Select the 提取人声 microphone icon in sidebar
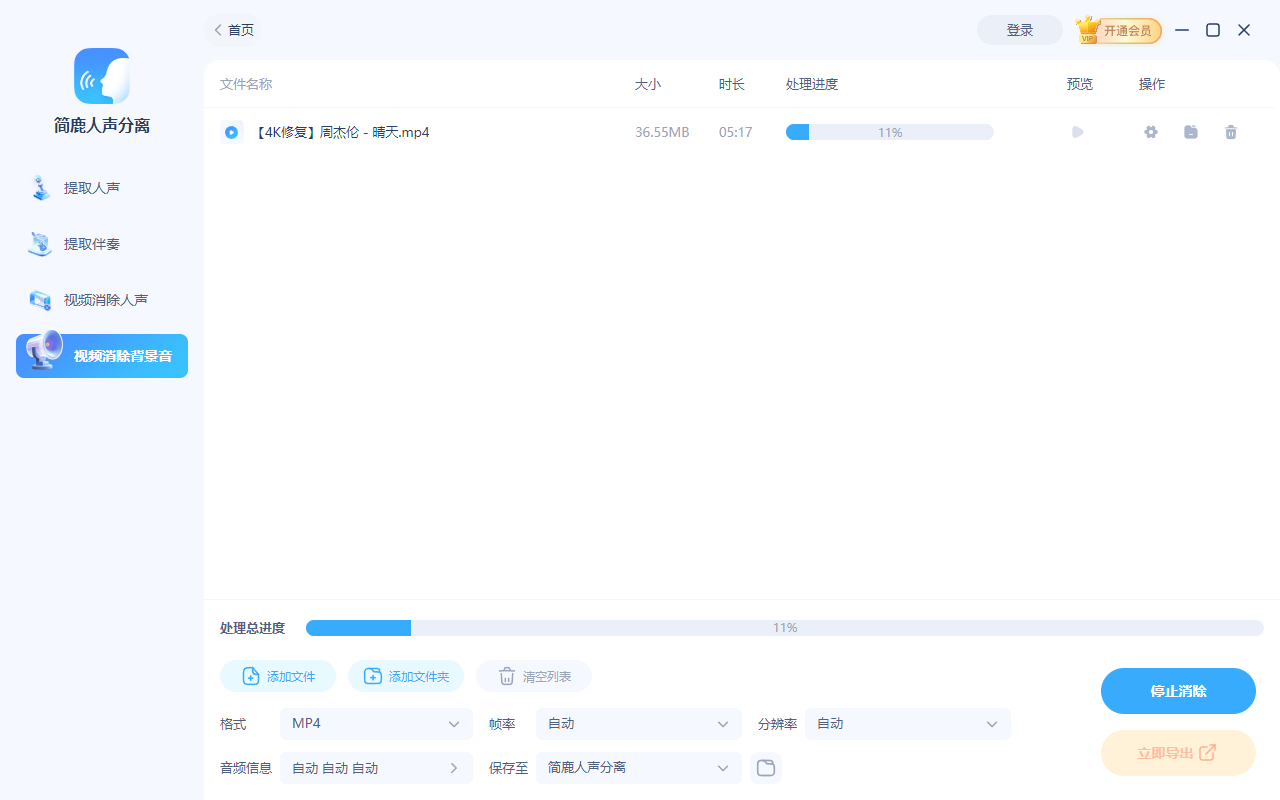The width and height of the screenshot is (1280, 800). coord(41,187)
